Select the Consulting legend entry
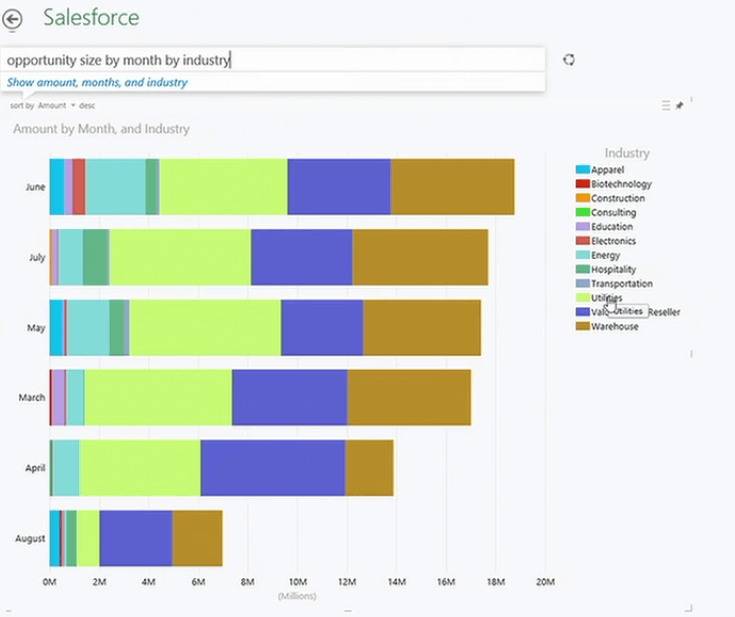This screenshot has height=617, width=735. [x=612, y=212]
